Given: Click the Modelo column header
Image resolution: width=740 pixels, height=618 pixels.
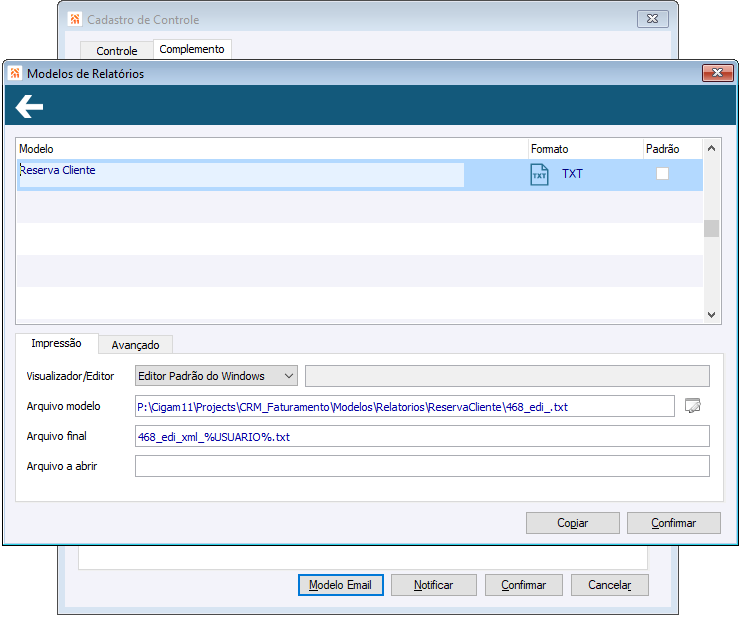Looking at the screenshot, I should [272, 149].
